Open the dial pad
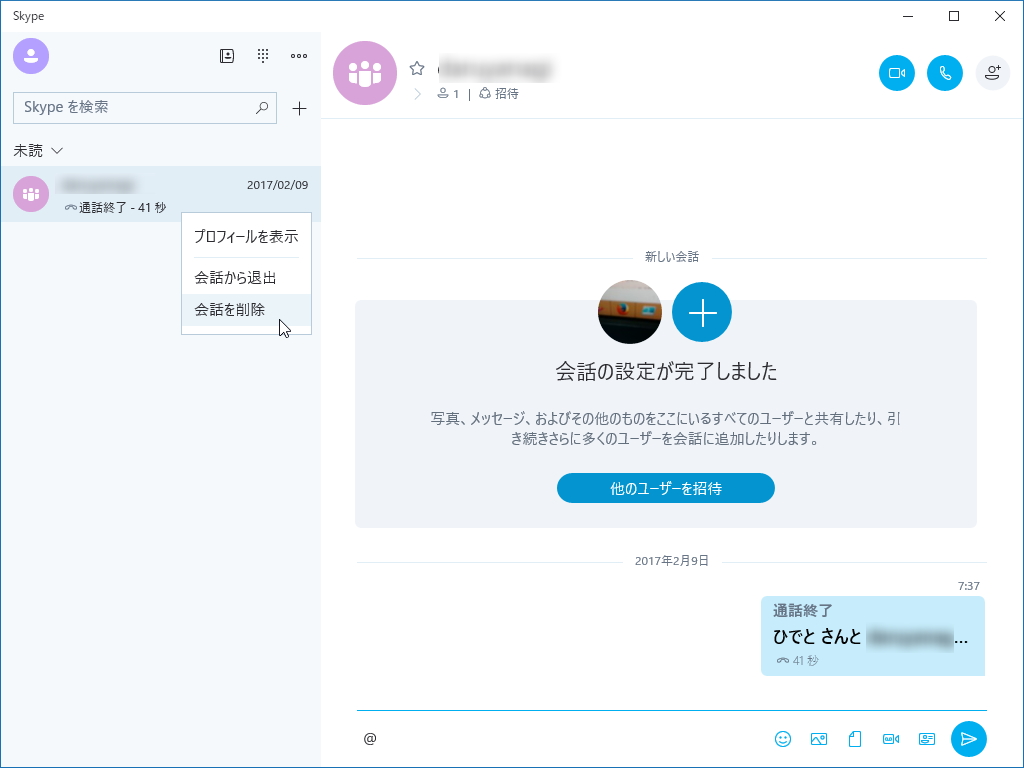This screenshot has width=1024, height=768. coord(262,56)
